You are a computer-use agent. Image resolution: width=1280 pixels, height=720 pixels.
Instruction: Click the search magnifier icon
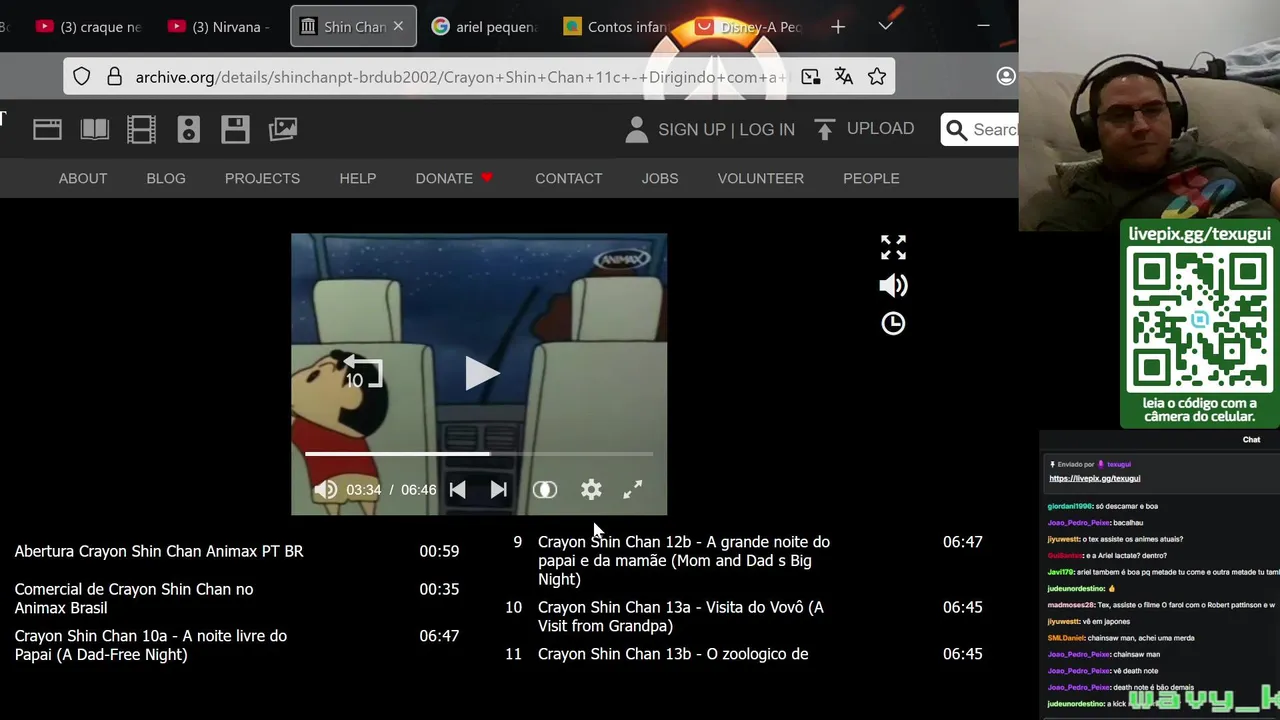[x=956, y=130]
